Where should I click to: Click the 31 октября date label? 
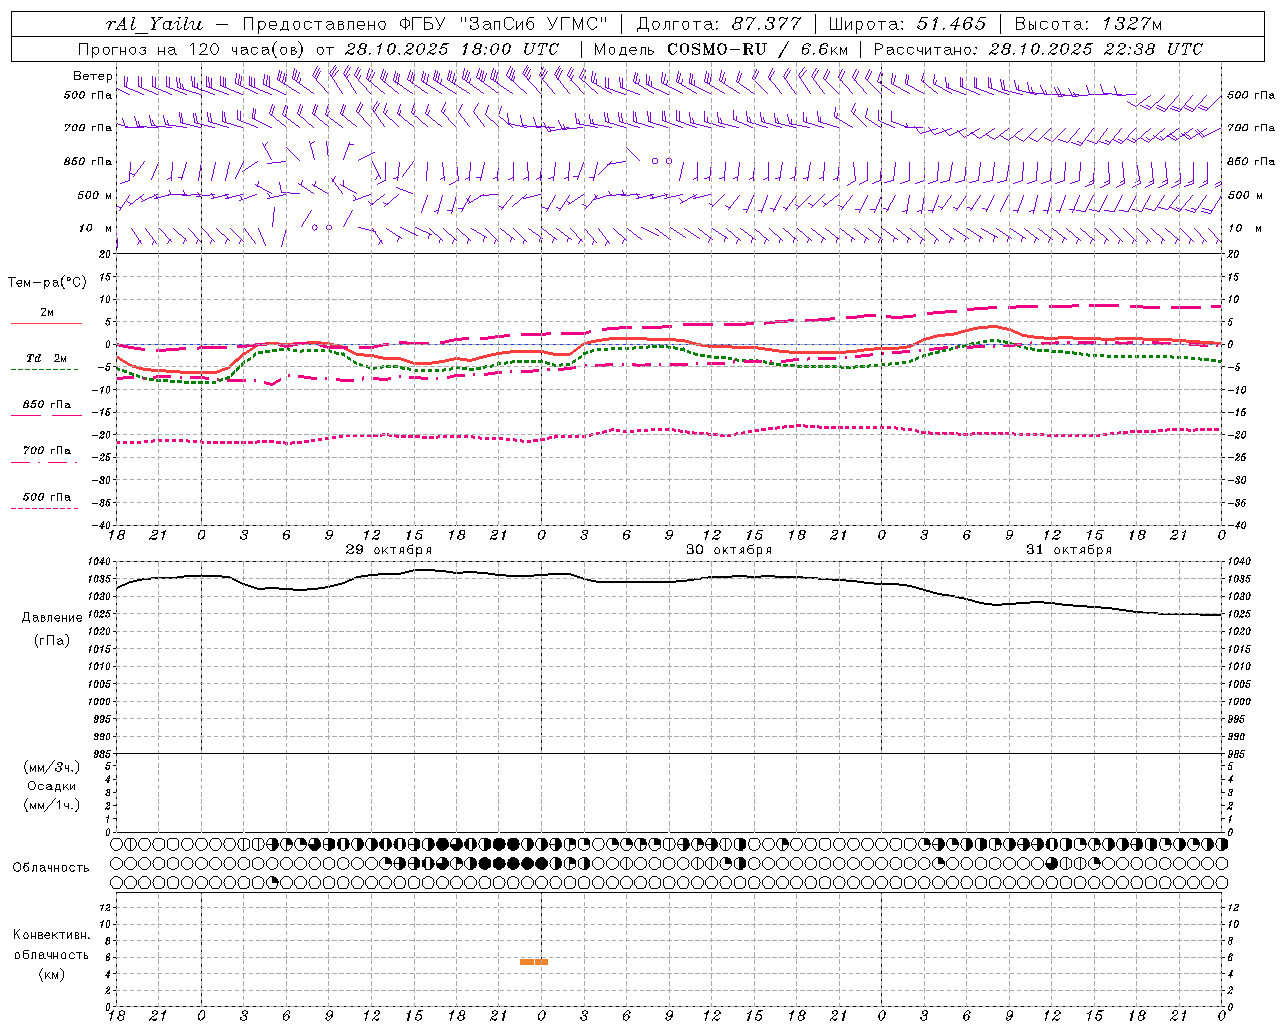click(x=1069, y=550)
